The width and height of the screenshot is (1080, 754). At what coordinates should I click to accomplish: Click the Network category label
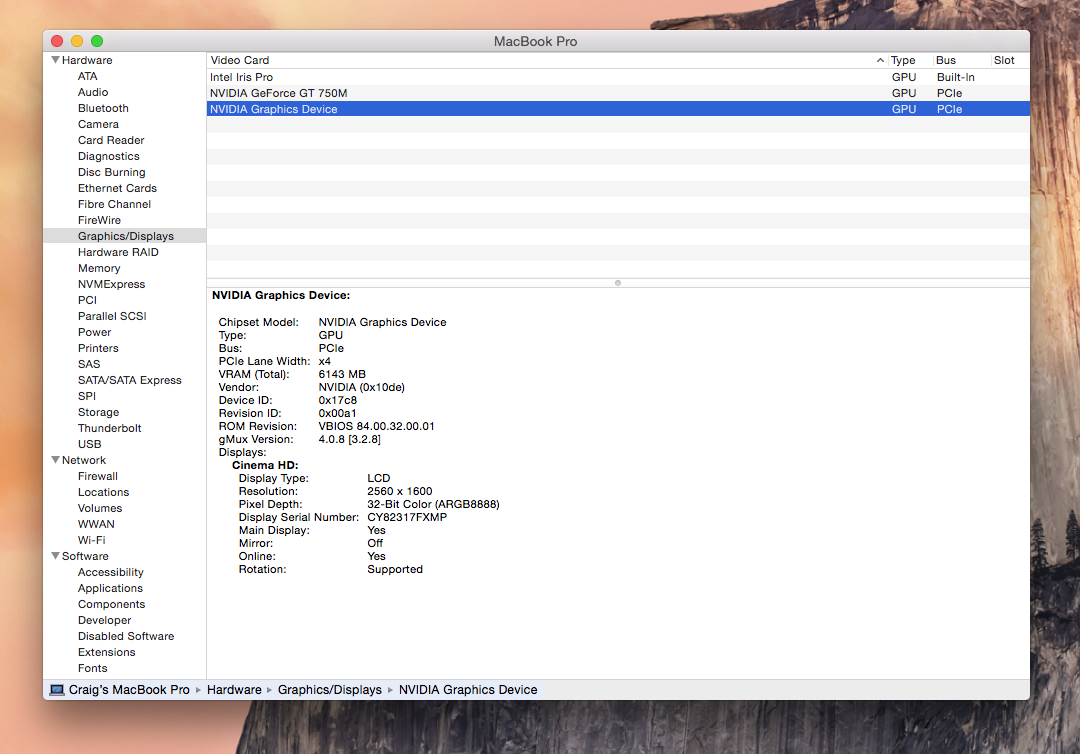84,460
